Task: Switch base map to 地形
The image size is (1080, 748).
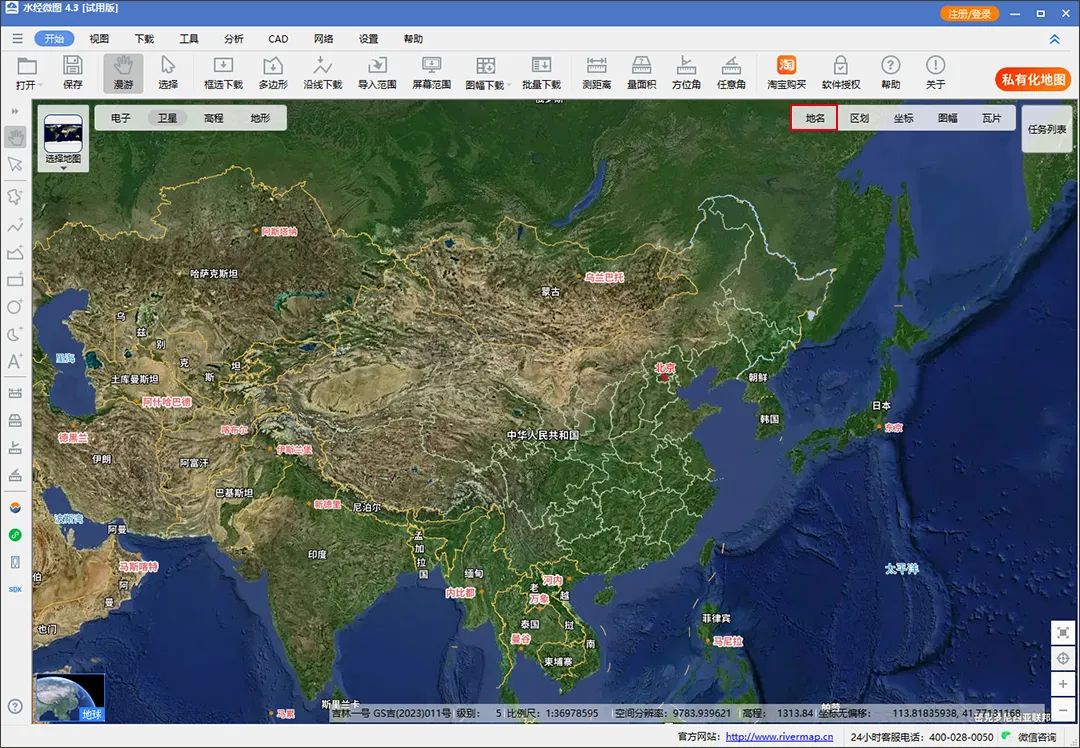Action: (260, 118)
